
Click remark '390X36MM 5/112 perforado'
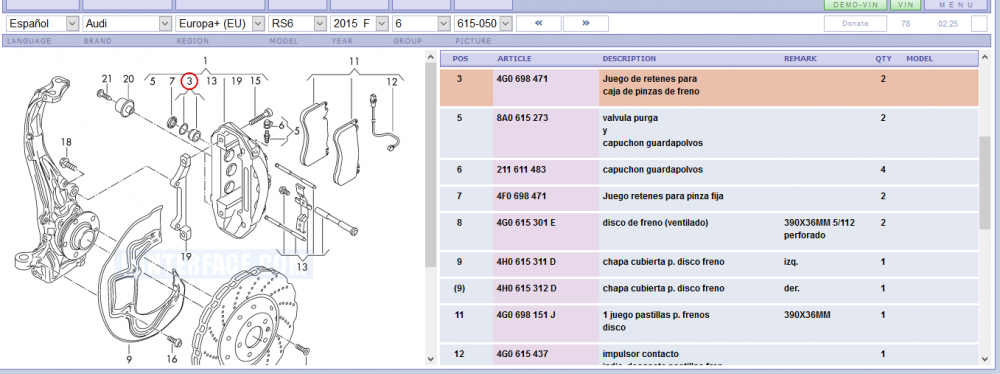point(821,229)
